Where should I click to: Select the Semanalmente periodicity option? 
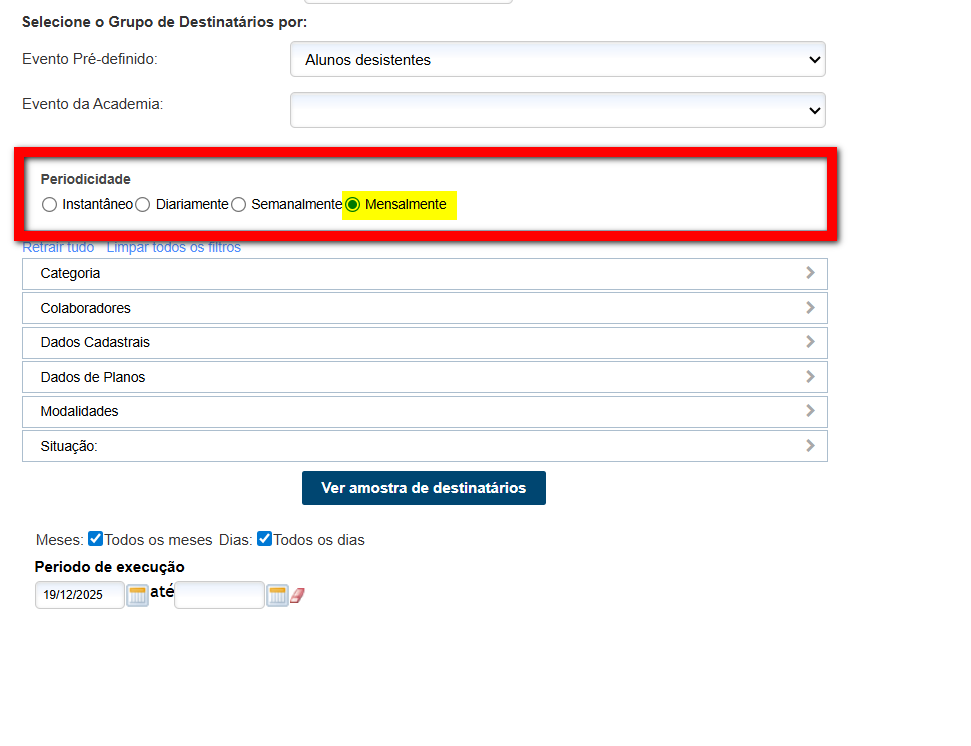coord(238,204)
